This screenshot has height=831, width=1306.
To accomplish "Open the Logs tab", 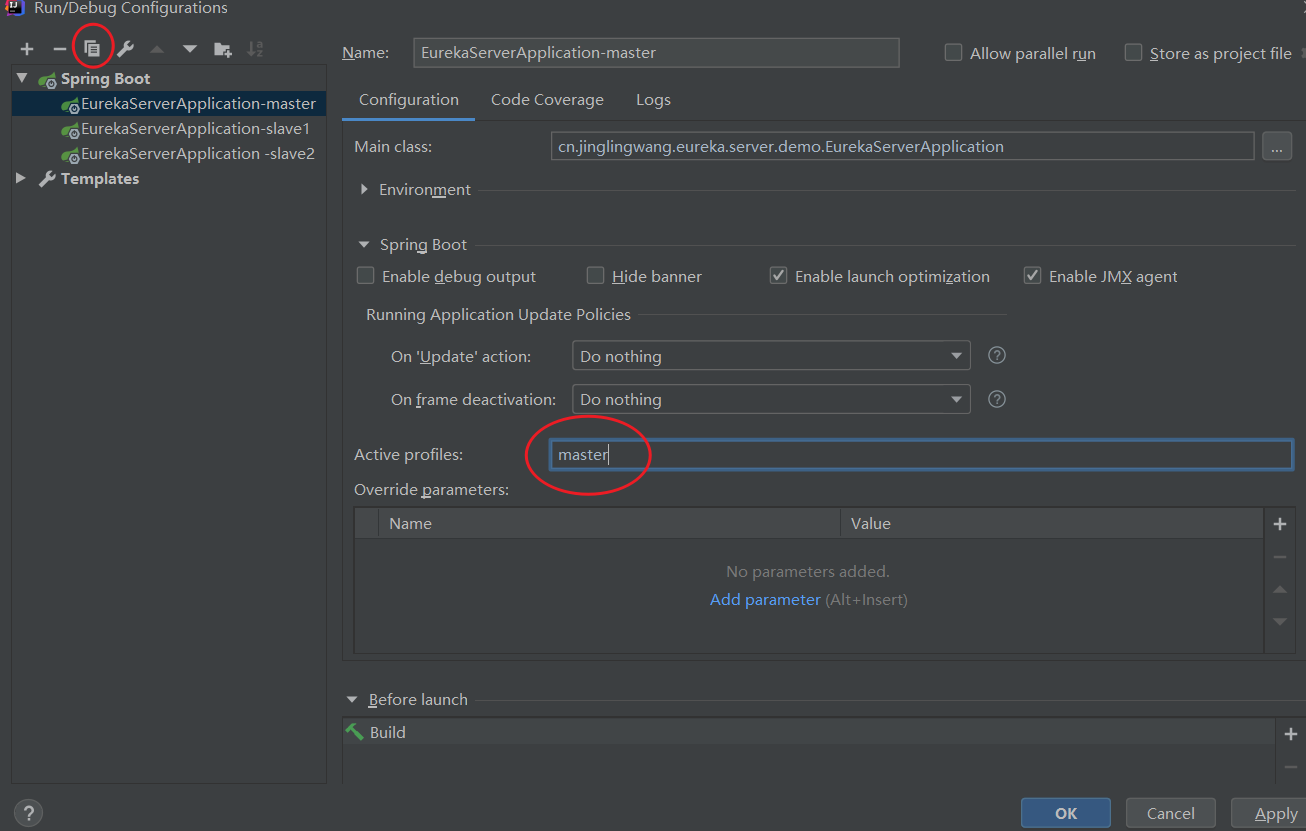I will pos(653,100).
